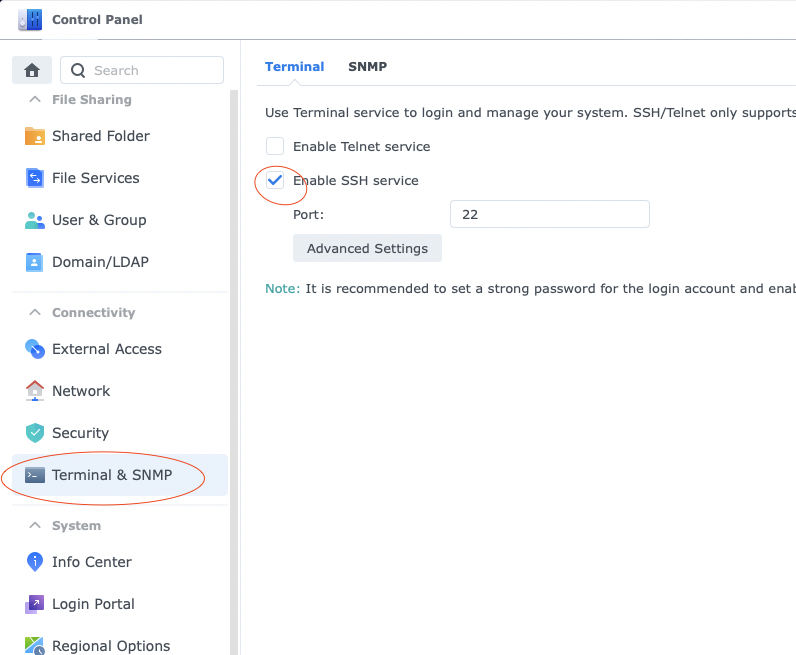Switch to the SNMP tab
This screenshot has height=655, width=796.
[368, 67]
